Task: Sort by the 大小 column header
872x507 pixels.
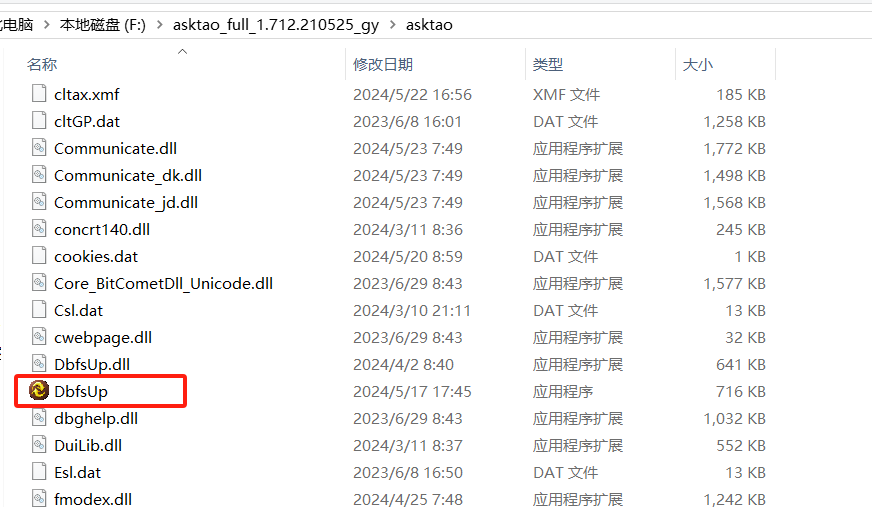Action: click(x=697, y=64)
